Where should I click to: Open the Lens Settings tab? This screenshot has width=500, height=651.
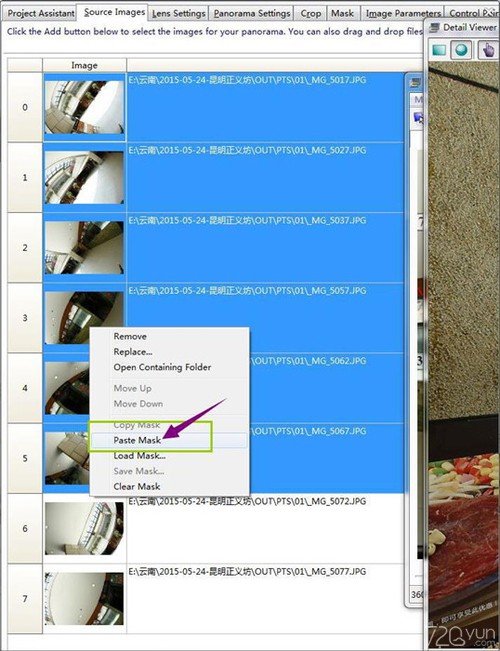[x=179, y=13]
